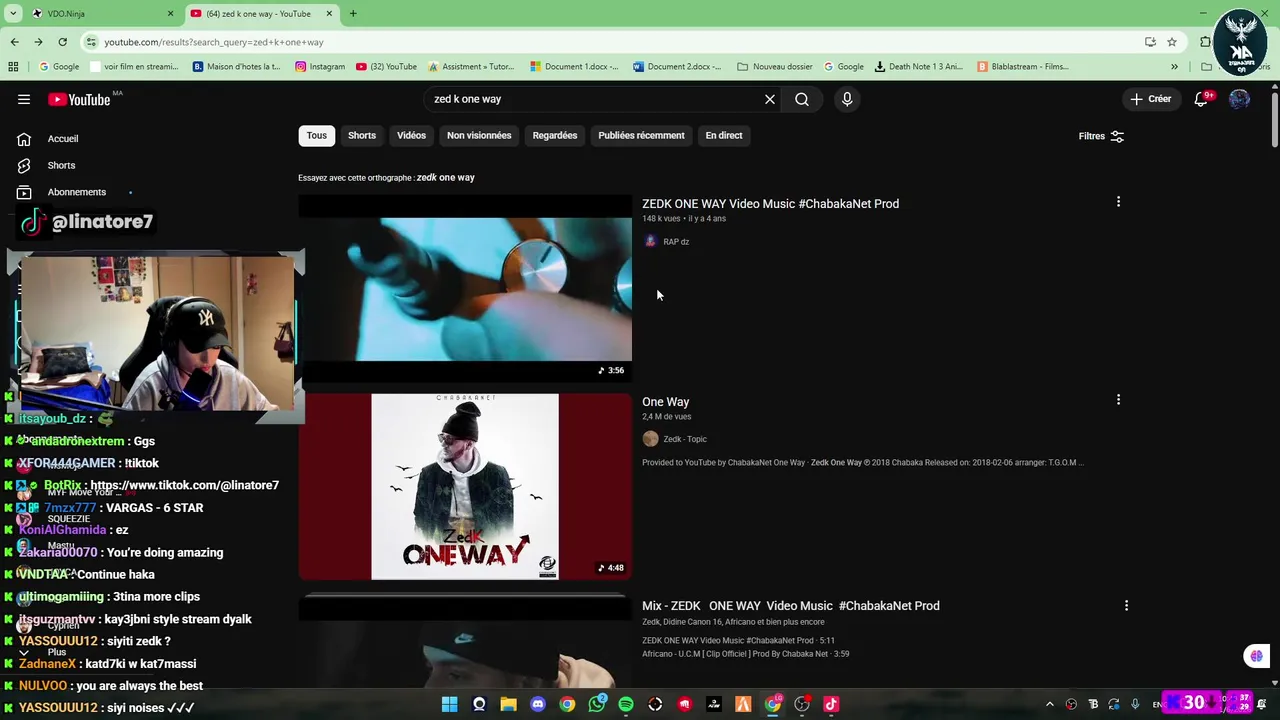Open the Maison d'hotes bookmark
Screen dimensions: 1280x720
[x=237, y=67]
